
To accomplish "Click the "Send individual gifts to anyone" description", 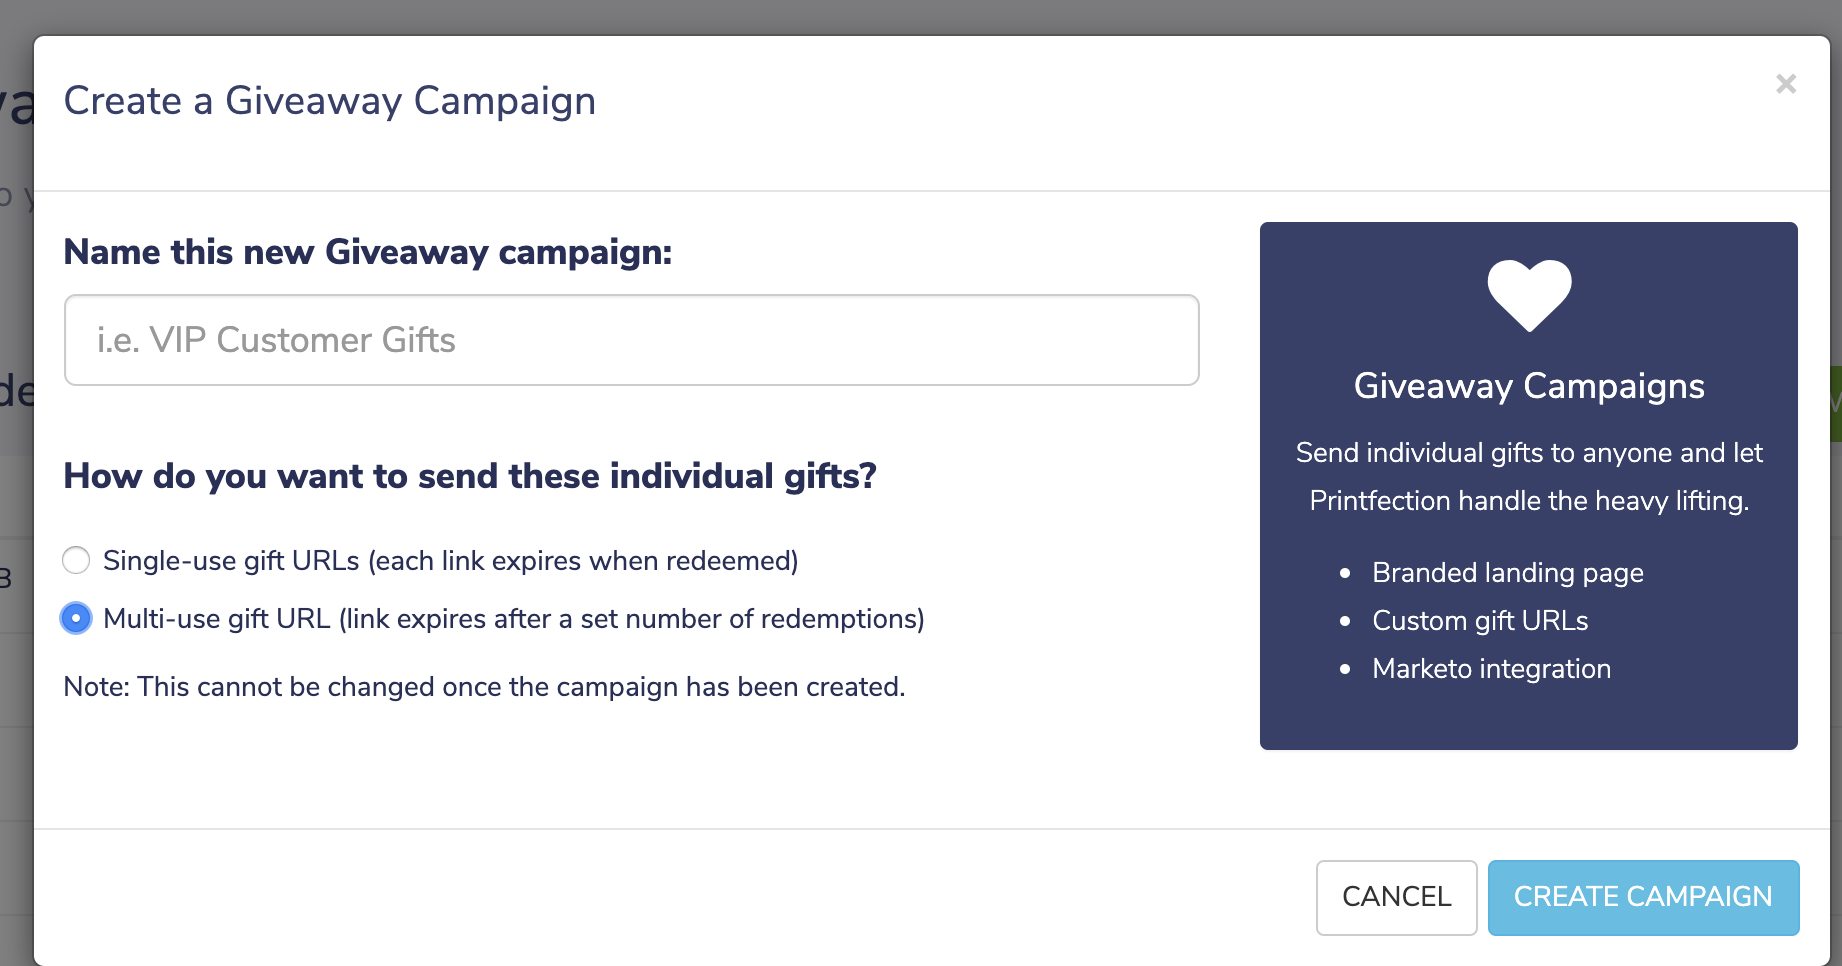I will [1529, 476].
